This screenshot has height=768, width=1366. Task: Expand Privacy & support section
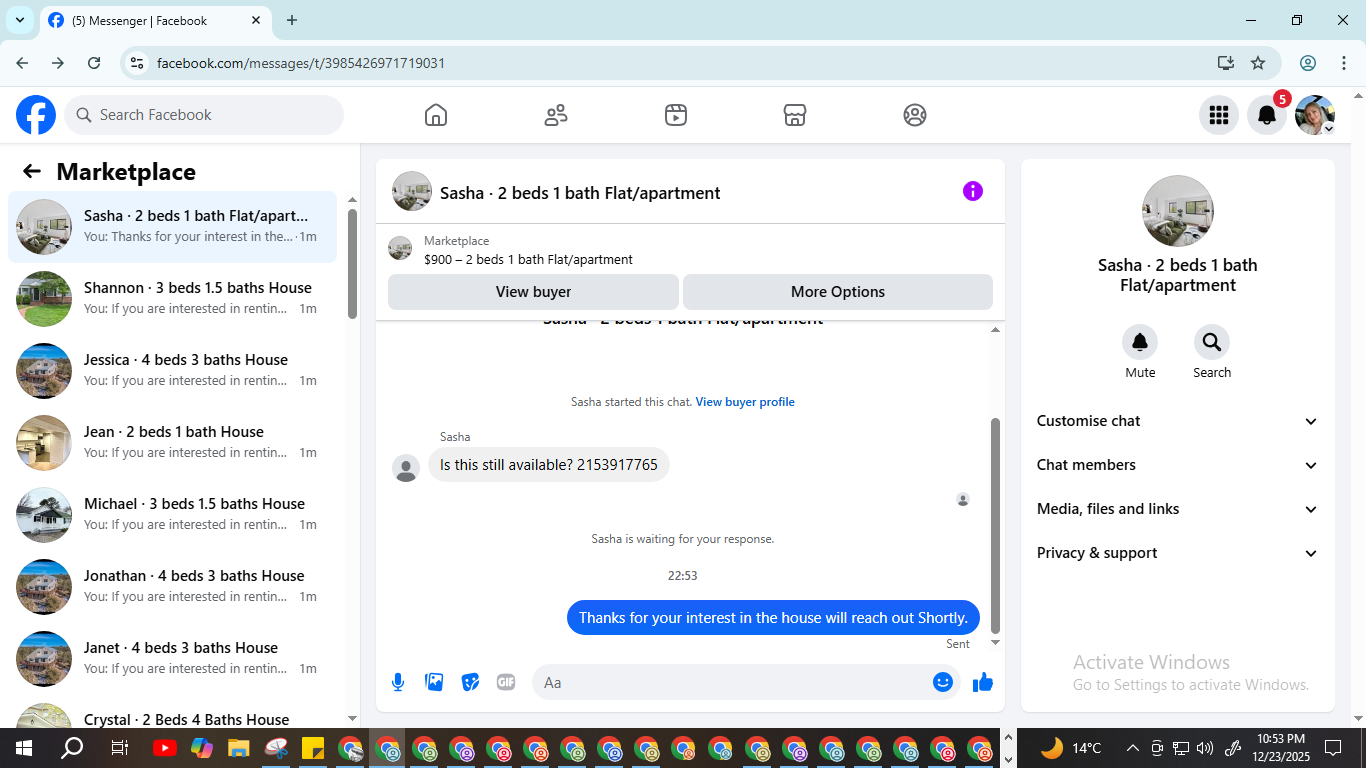[1178, 553]
